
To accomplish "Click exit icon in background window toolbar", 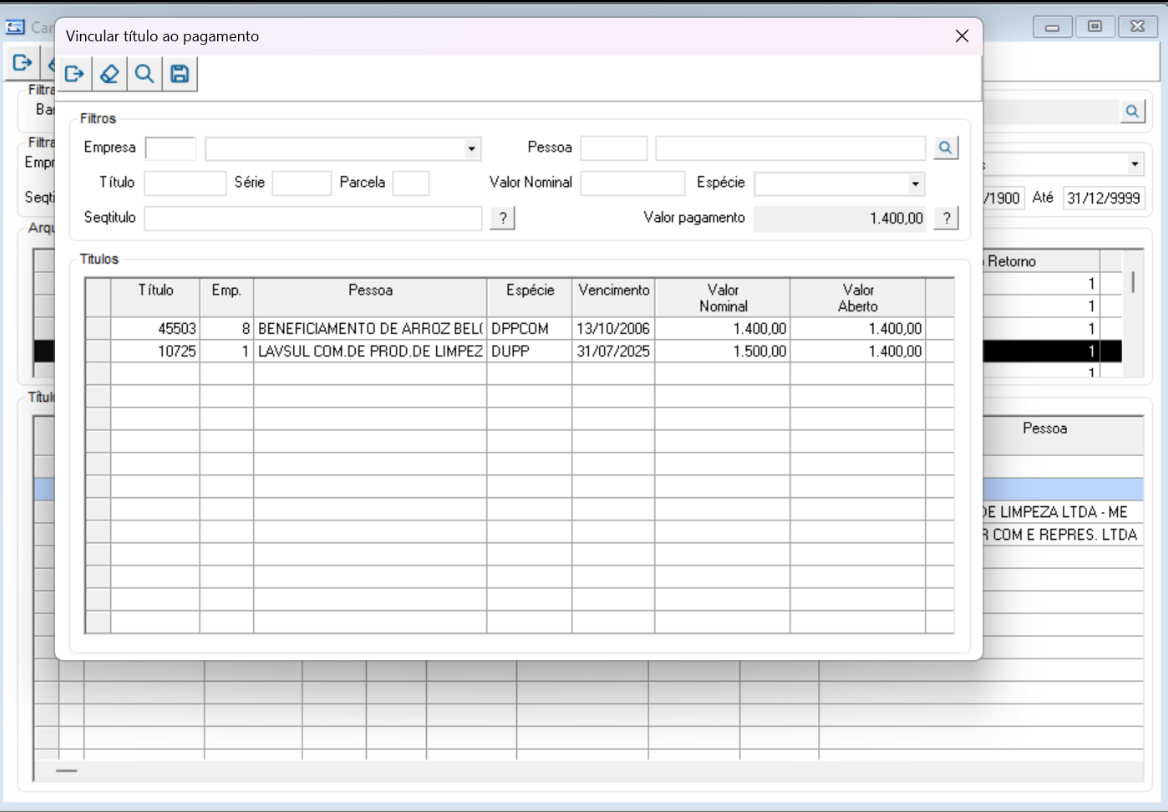I will (x=22, y=63).
